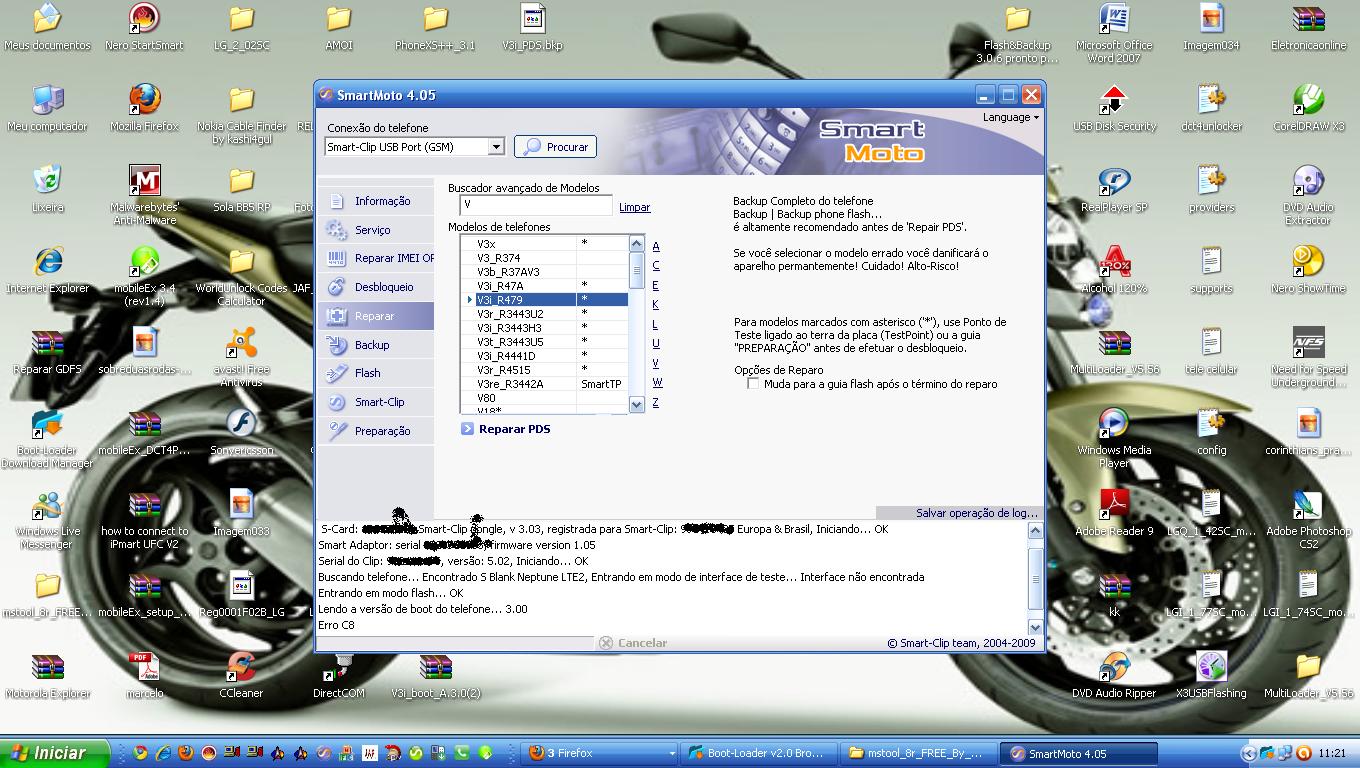Click the Boot-Loader Download Manager icon

coord(48,439)
